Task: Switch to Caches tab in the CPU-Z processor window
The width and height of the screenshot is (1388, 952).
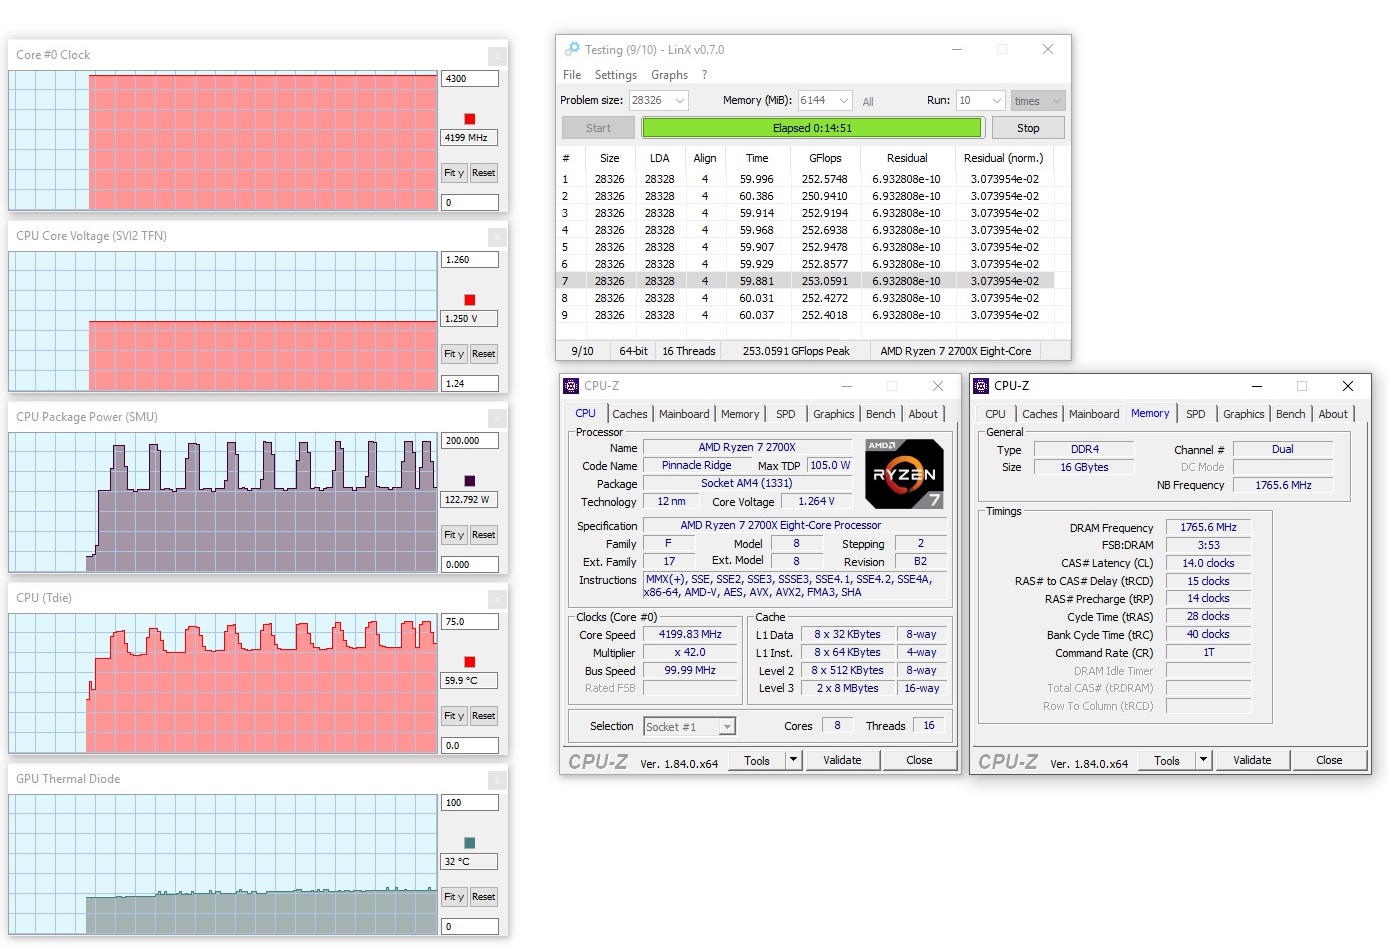Action: (x=630, y=414)
